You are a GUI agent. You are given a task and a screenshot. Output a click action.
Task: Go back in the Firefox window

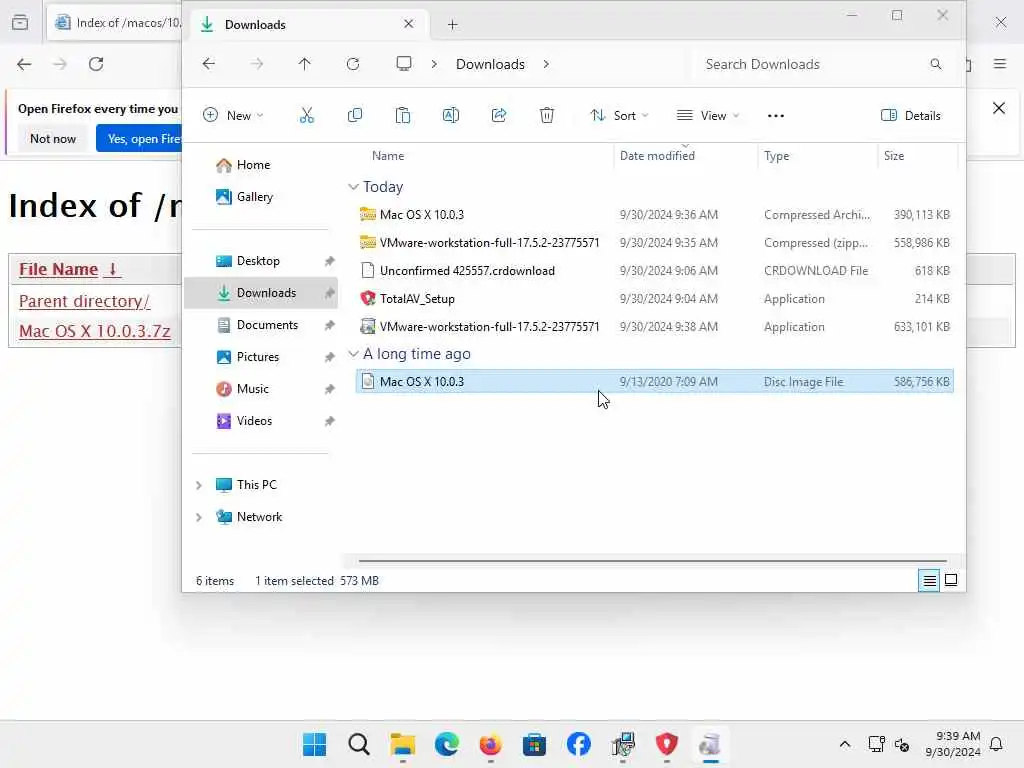[24, 64]
